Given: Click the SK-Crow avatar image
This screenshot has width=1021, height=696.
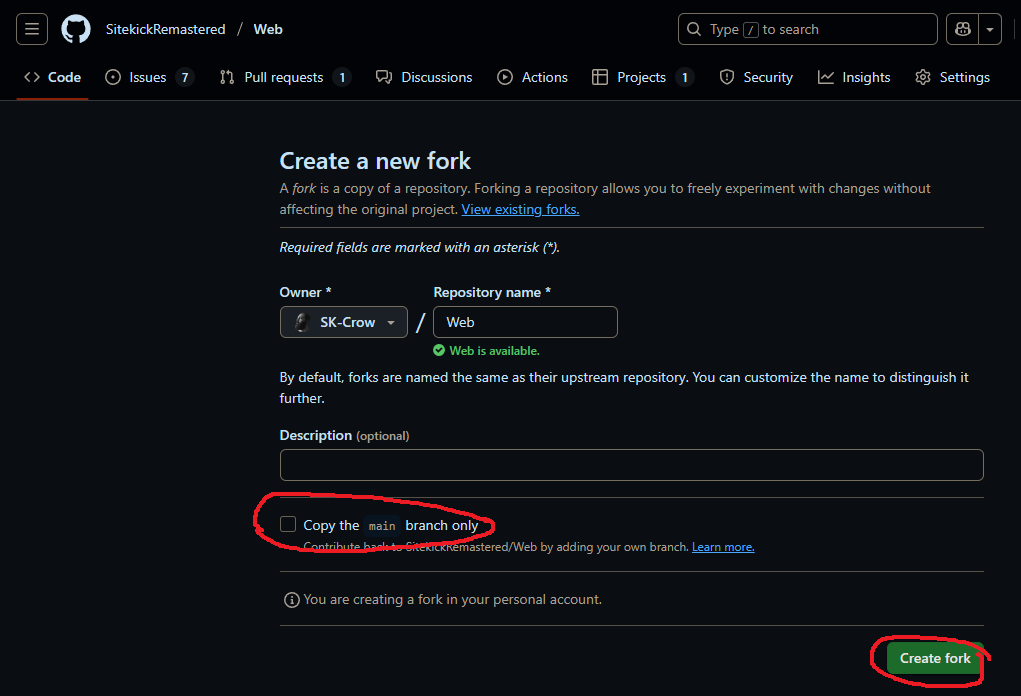Looking at the screenshot, I should tap(301, 322).
